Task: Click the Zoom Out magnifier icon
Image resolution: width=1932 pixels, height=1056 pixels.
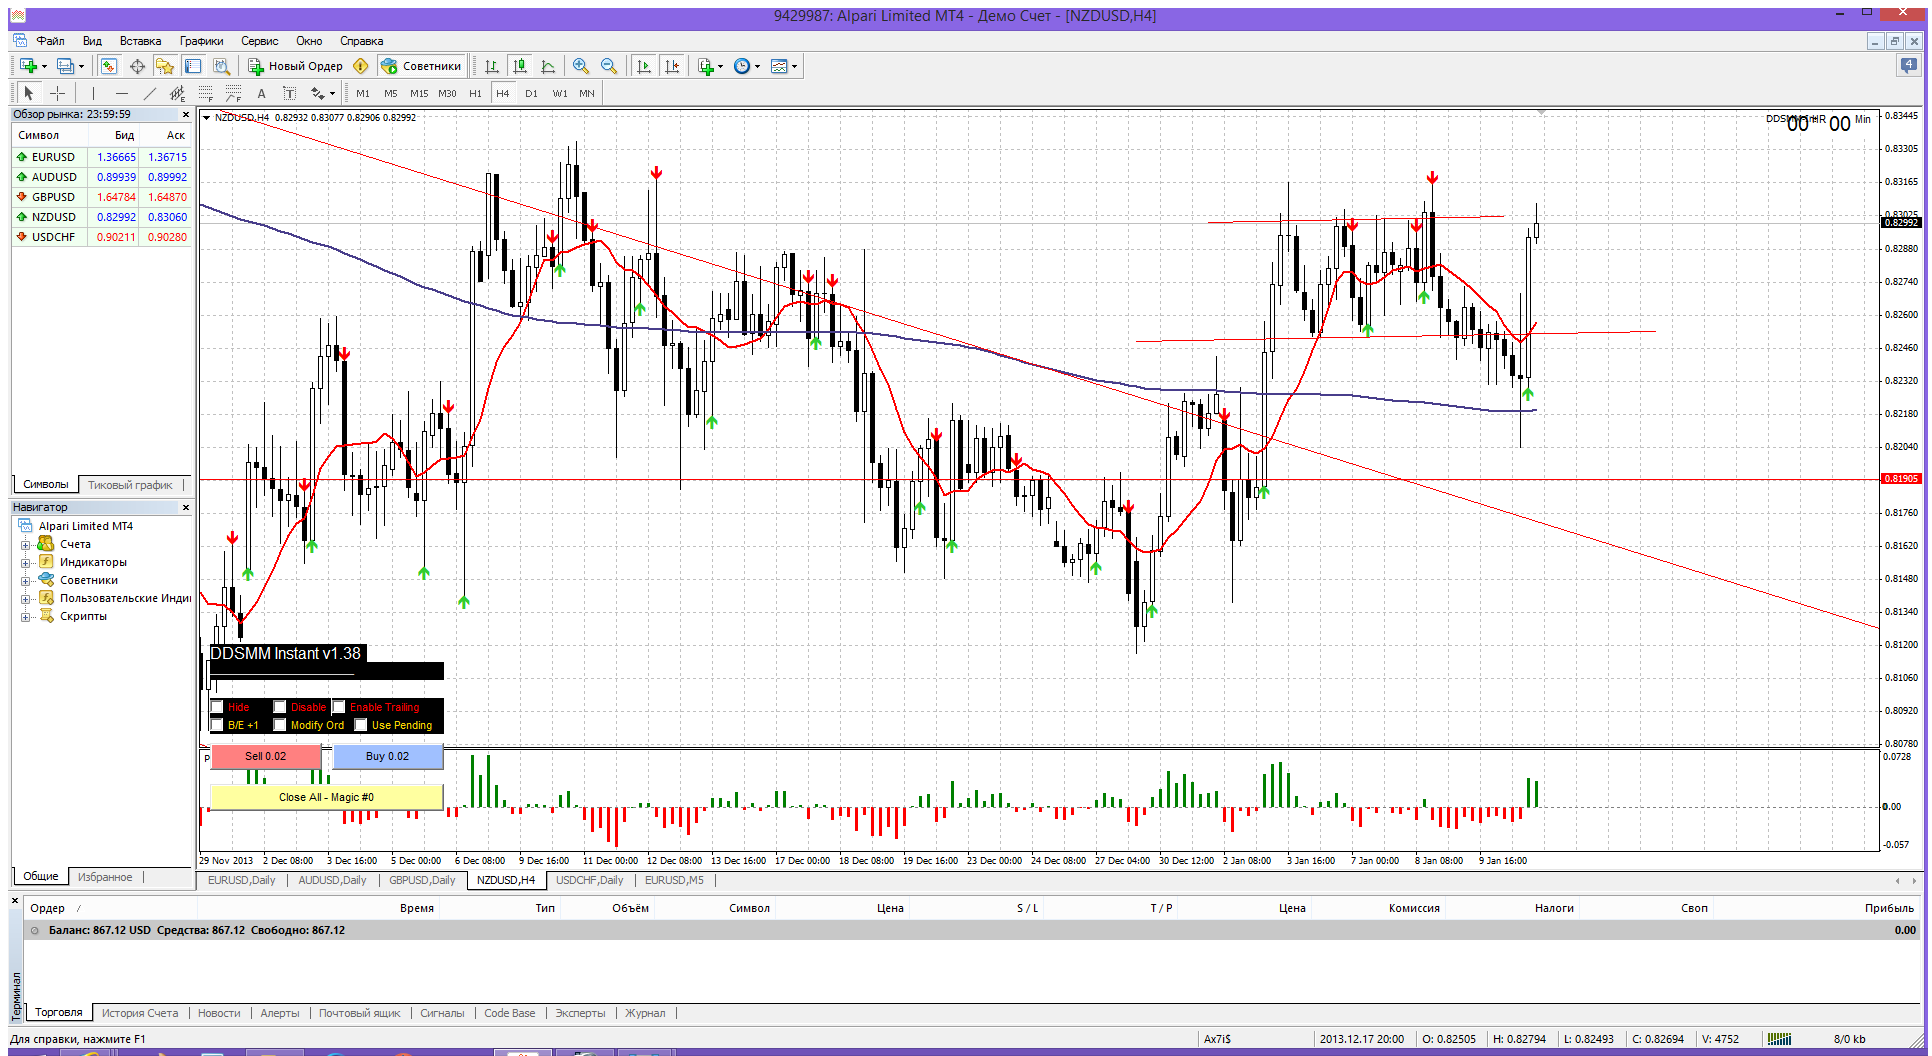Action: tap(609, 66)
